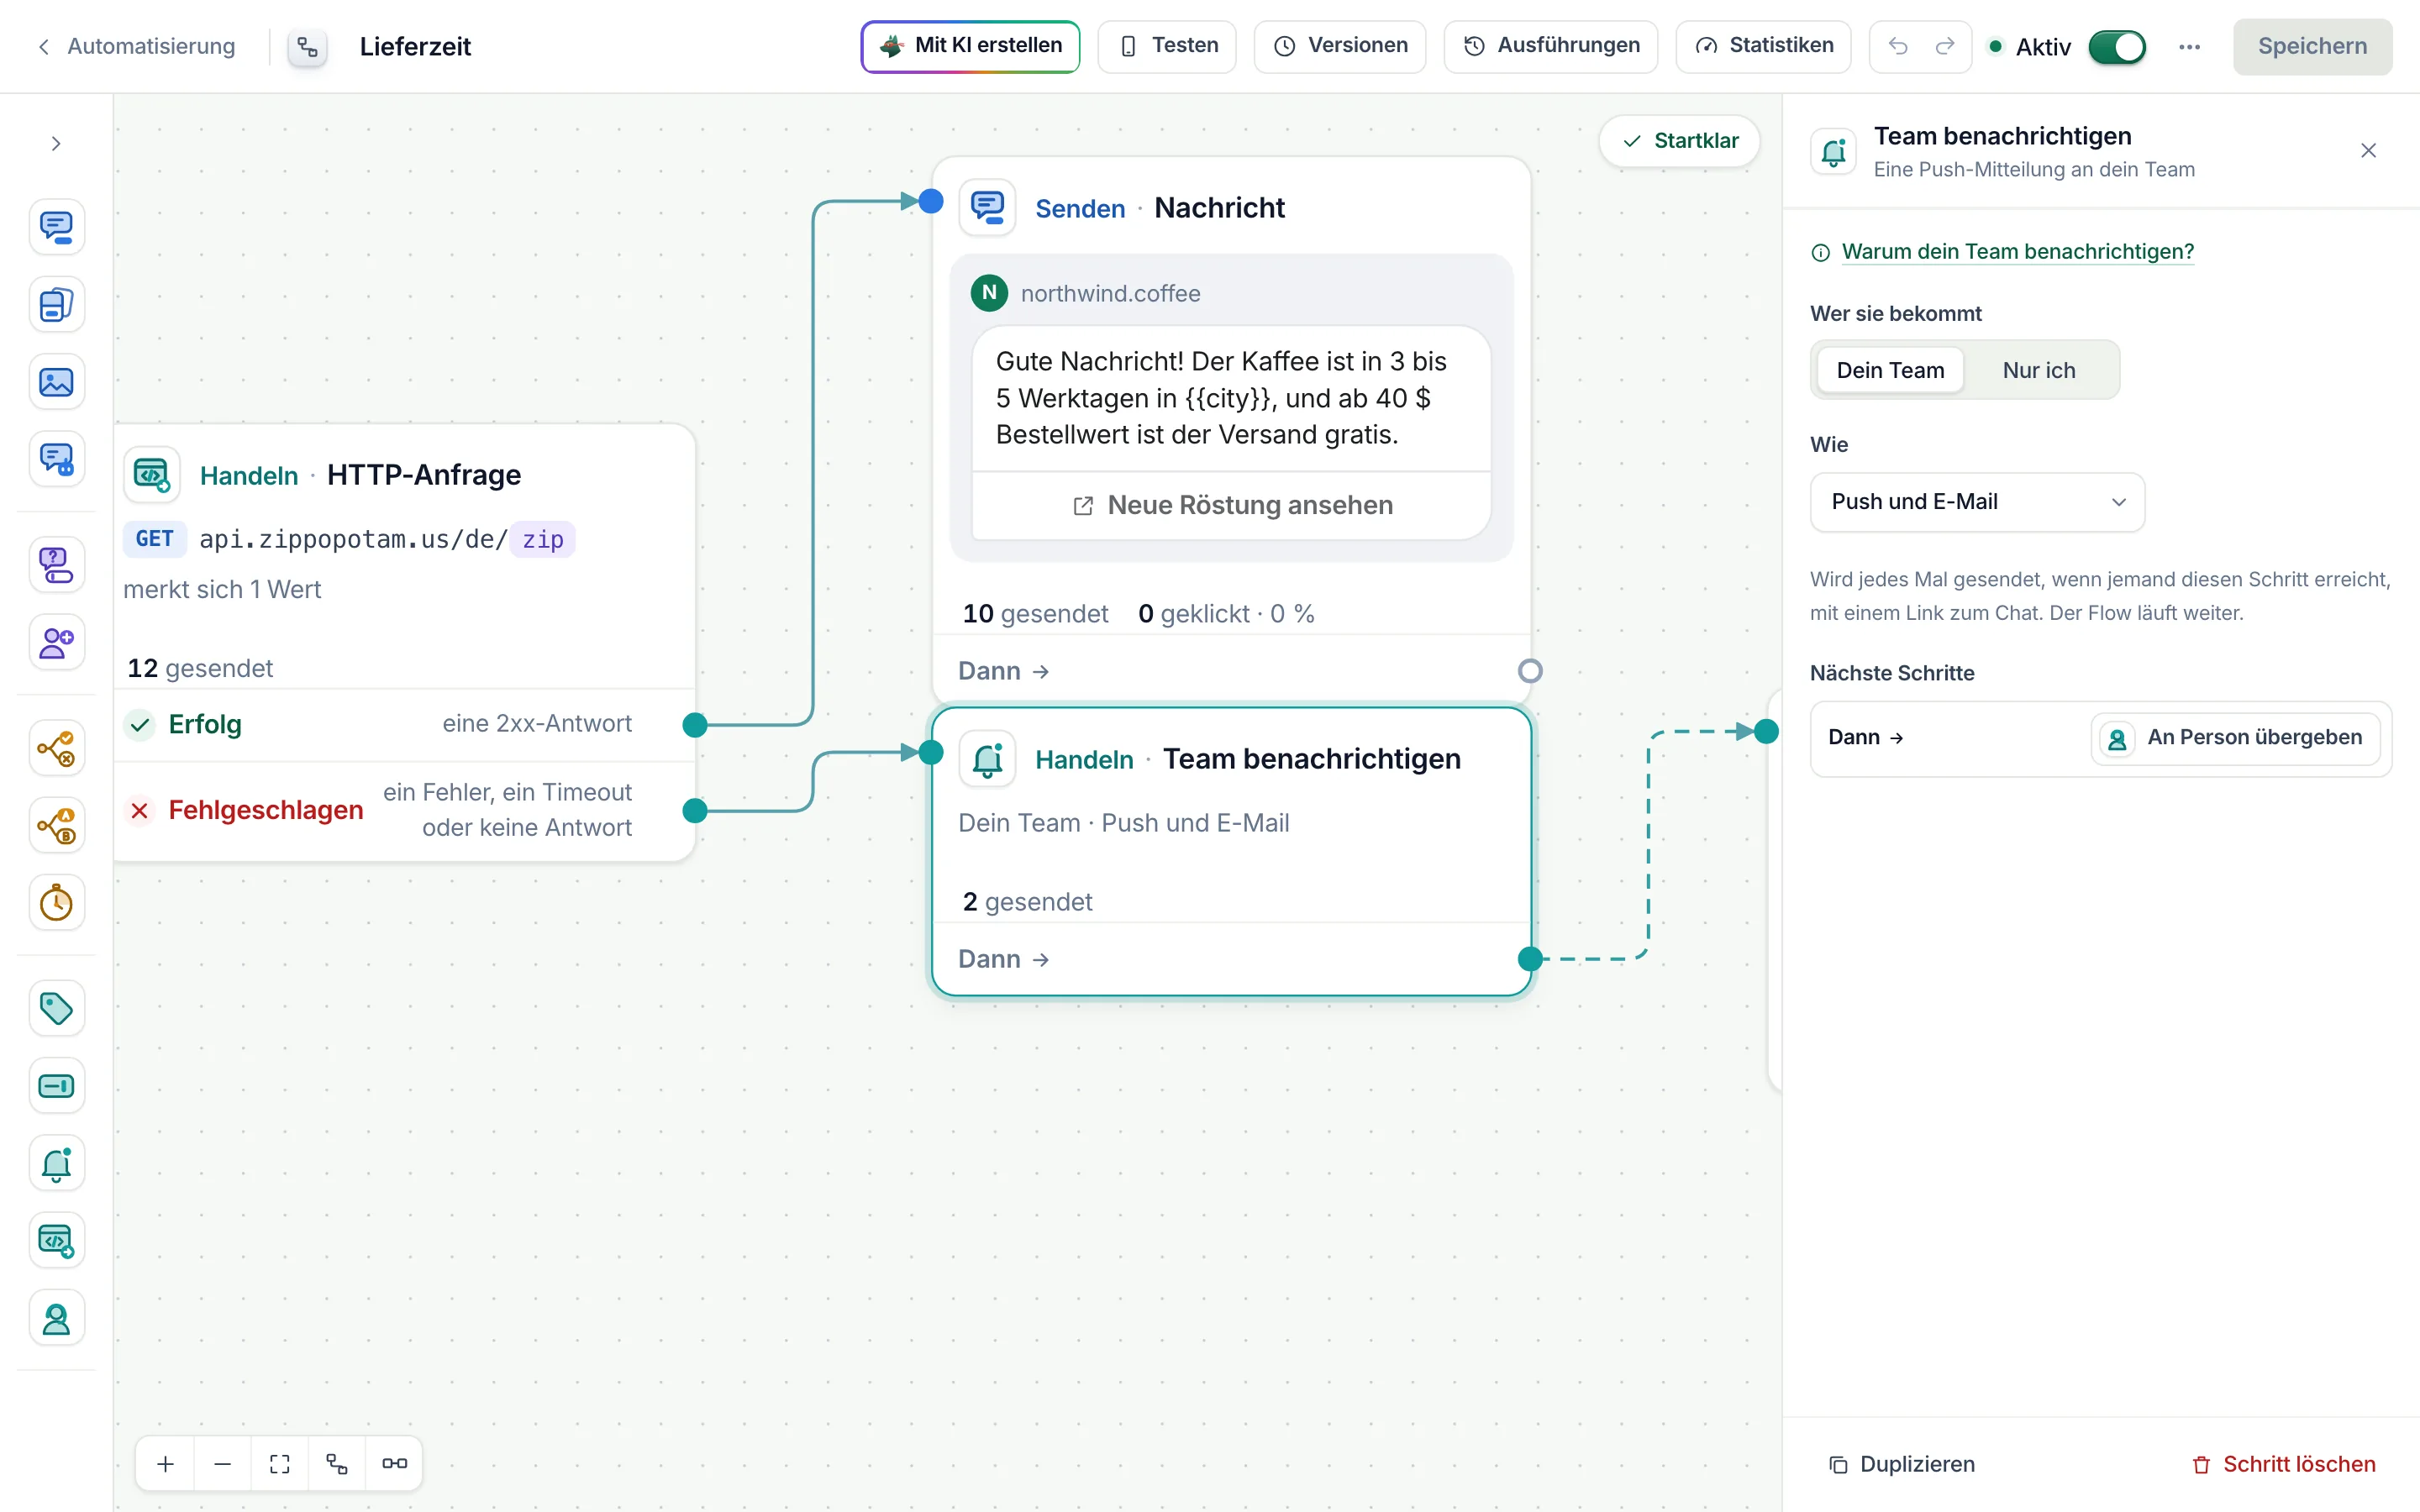The width and height of the screenshot is (2420, 1512).
Task: Add a tag step from sidebar
Action: pyautogui.click(x=56, y=1008)
